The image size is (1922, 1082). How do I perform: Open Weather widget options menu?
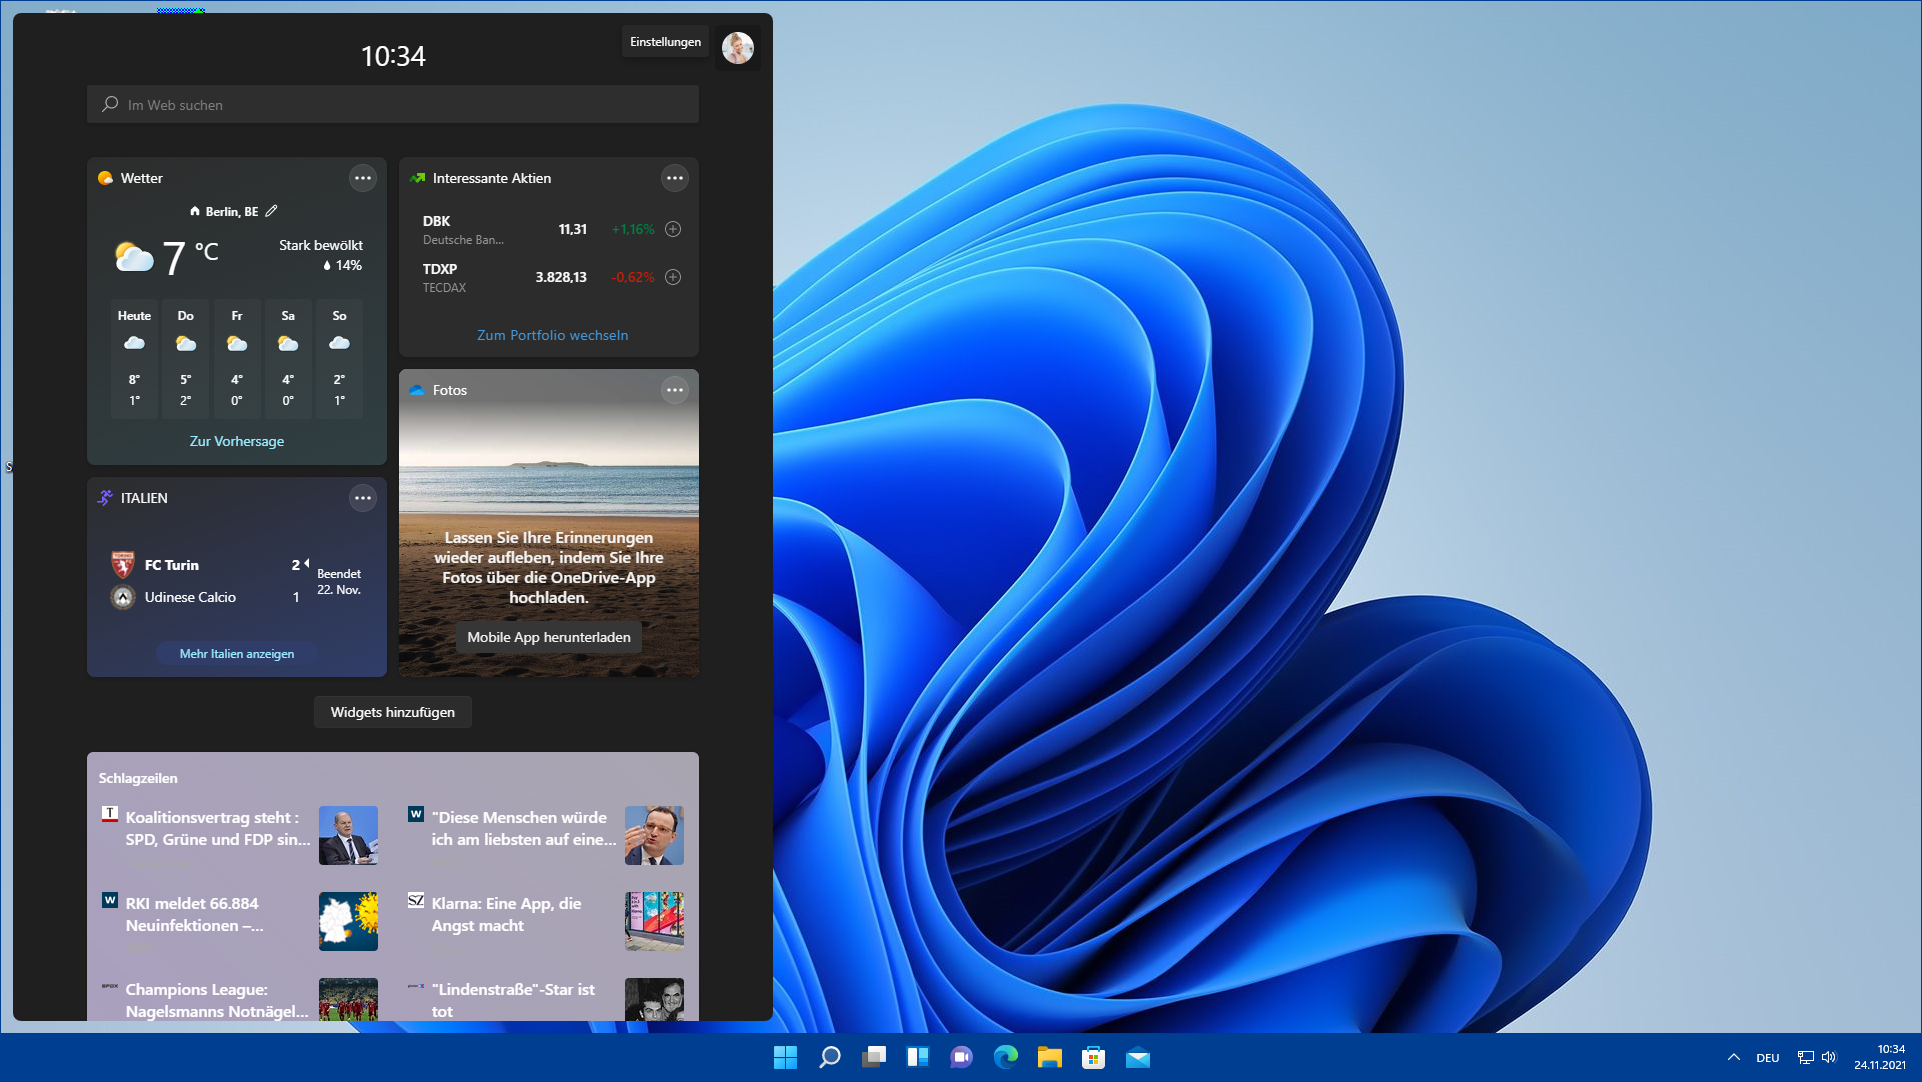pyautogui.click(x=362, y=178)
